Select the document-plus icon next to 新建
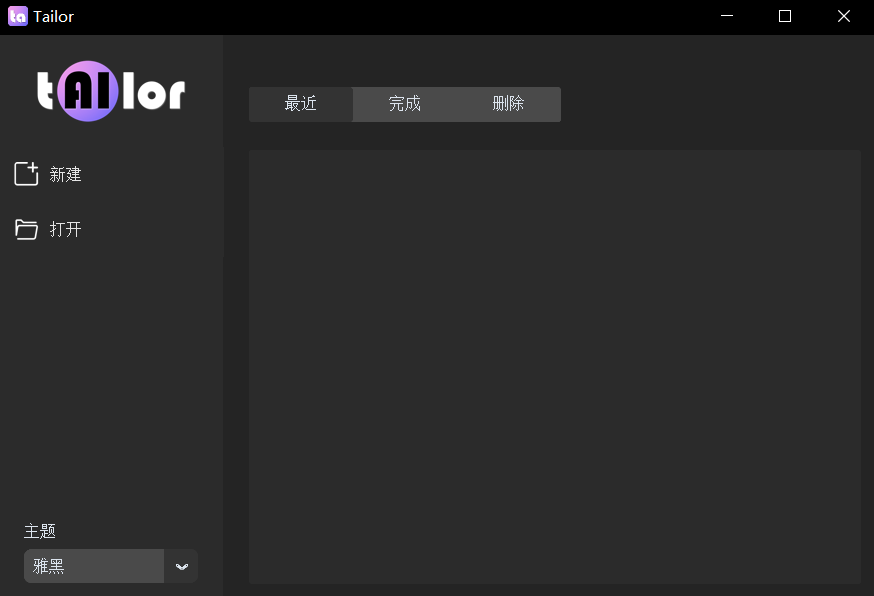 click(x=27, y=173)
